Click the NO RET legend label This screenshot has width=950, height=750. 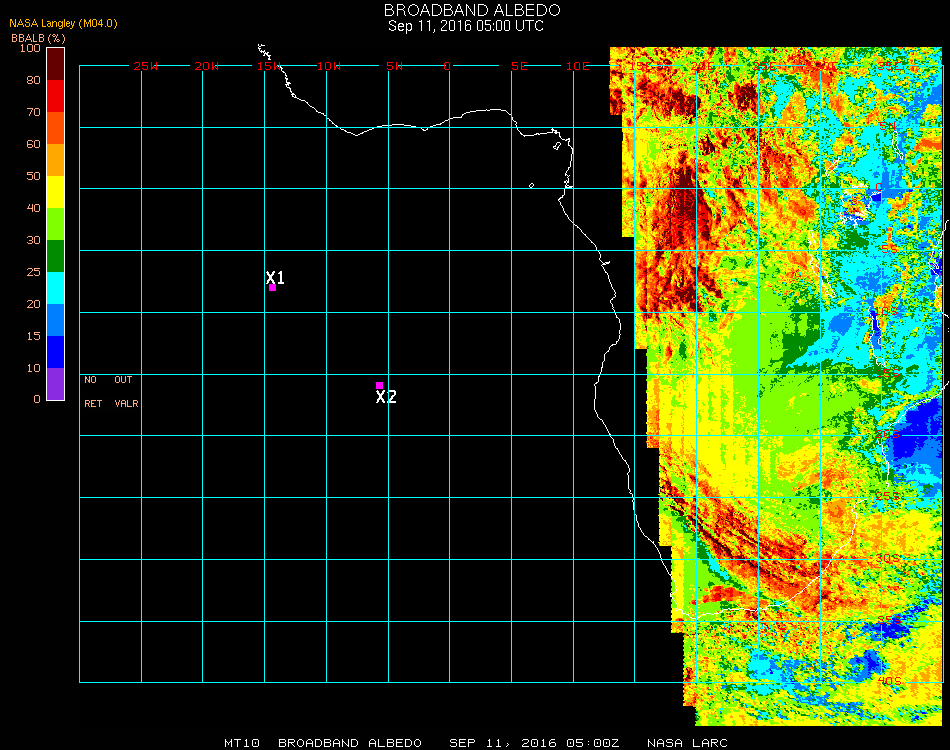point(92,392)
